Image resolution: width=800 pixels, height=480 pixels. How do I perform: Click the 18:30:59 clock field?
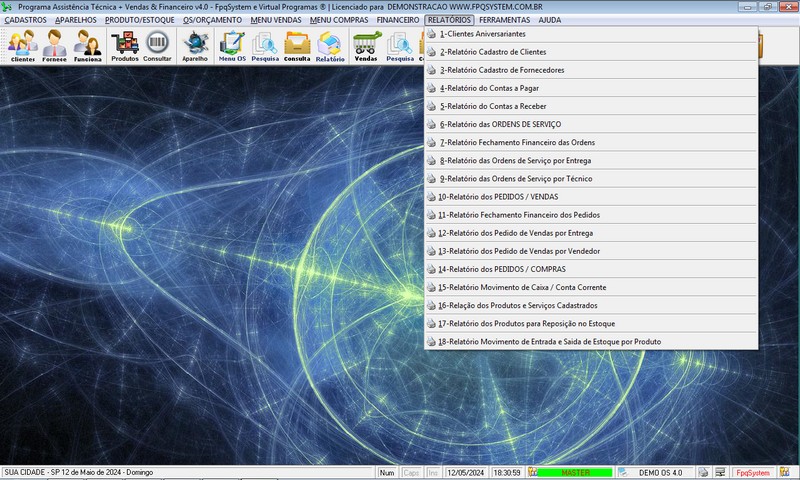coord(507,473)
